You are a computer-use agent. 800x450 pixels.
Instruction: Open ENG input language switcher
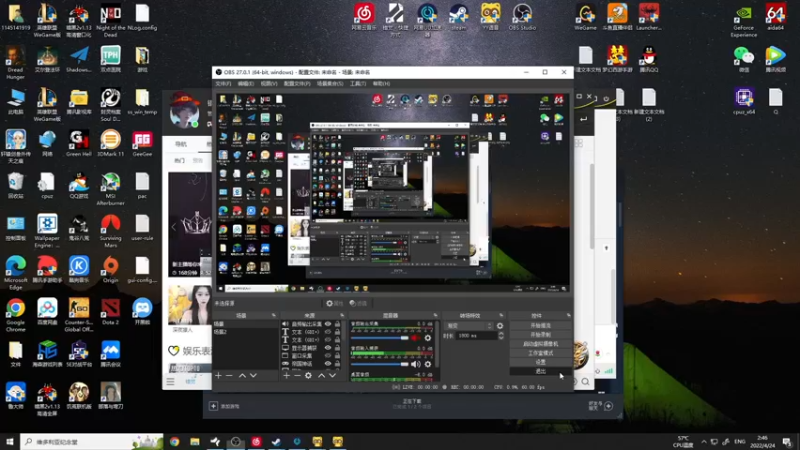pos(740,442)
